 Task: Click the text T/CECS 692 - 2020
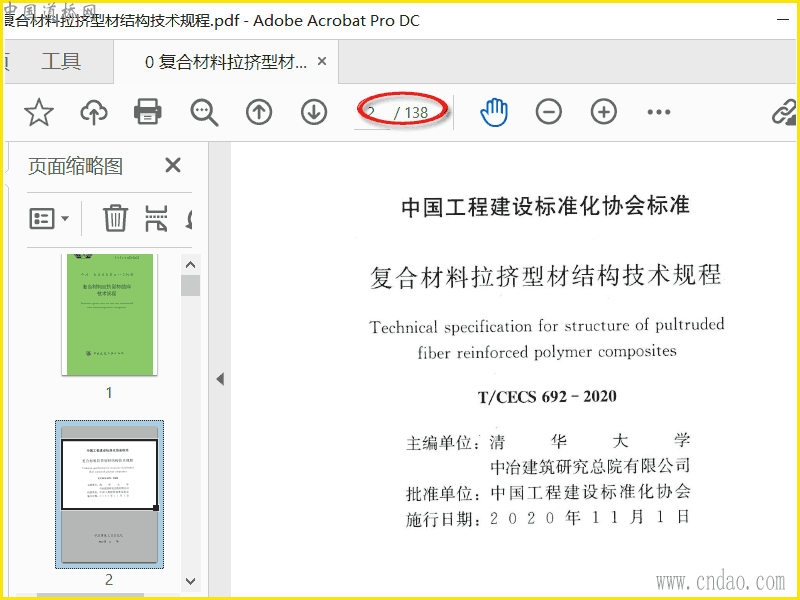[x=547, y=396]
